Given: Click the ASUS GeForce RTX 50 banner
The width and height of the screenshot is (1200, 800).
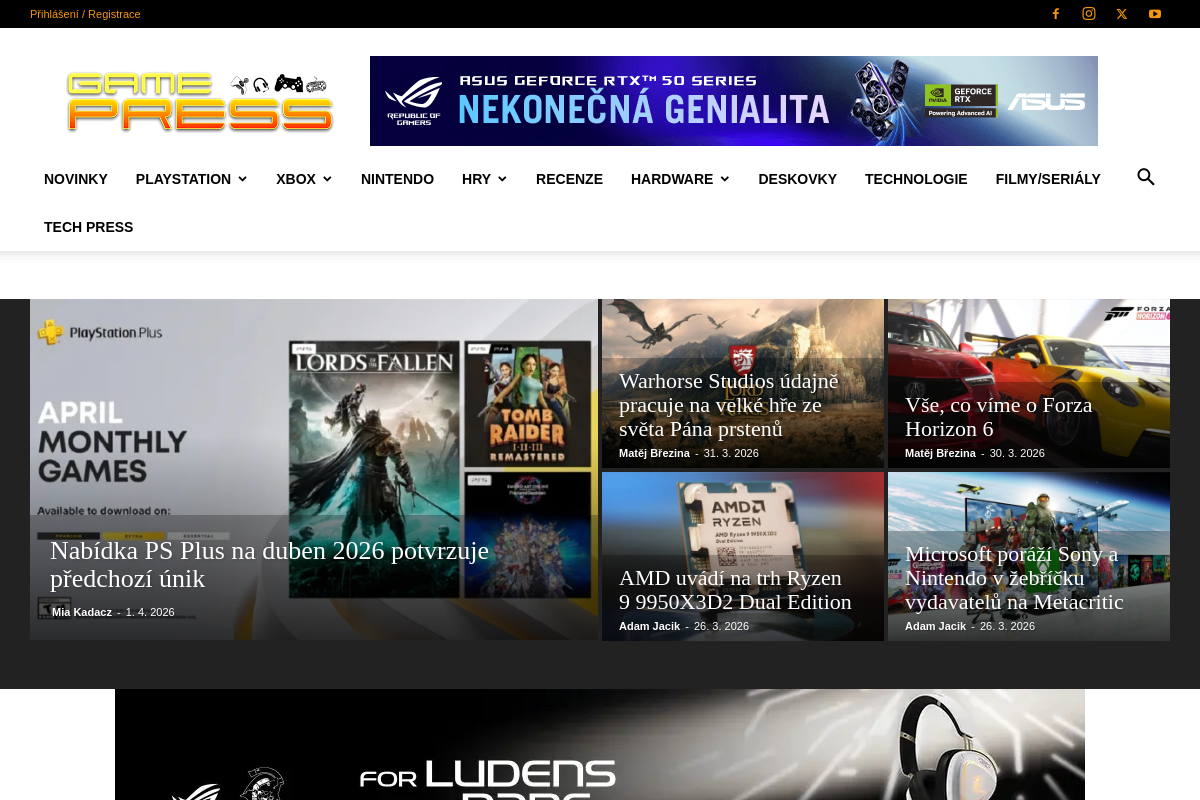Looking at the screenshot, I should [x=733, y=101].
